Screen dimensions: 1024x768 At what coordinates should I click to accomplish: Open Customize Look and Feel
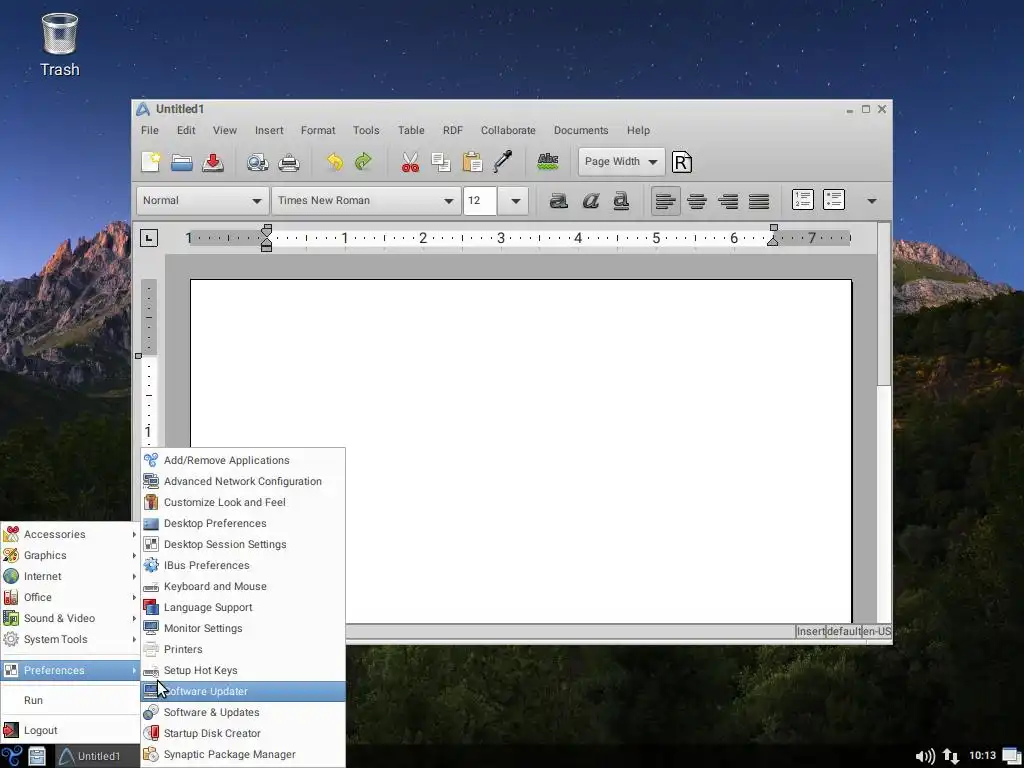tap(244, 502)
